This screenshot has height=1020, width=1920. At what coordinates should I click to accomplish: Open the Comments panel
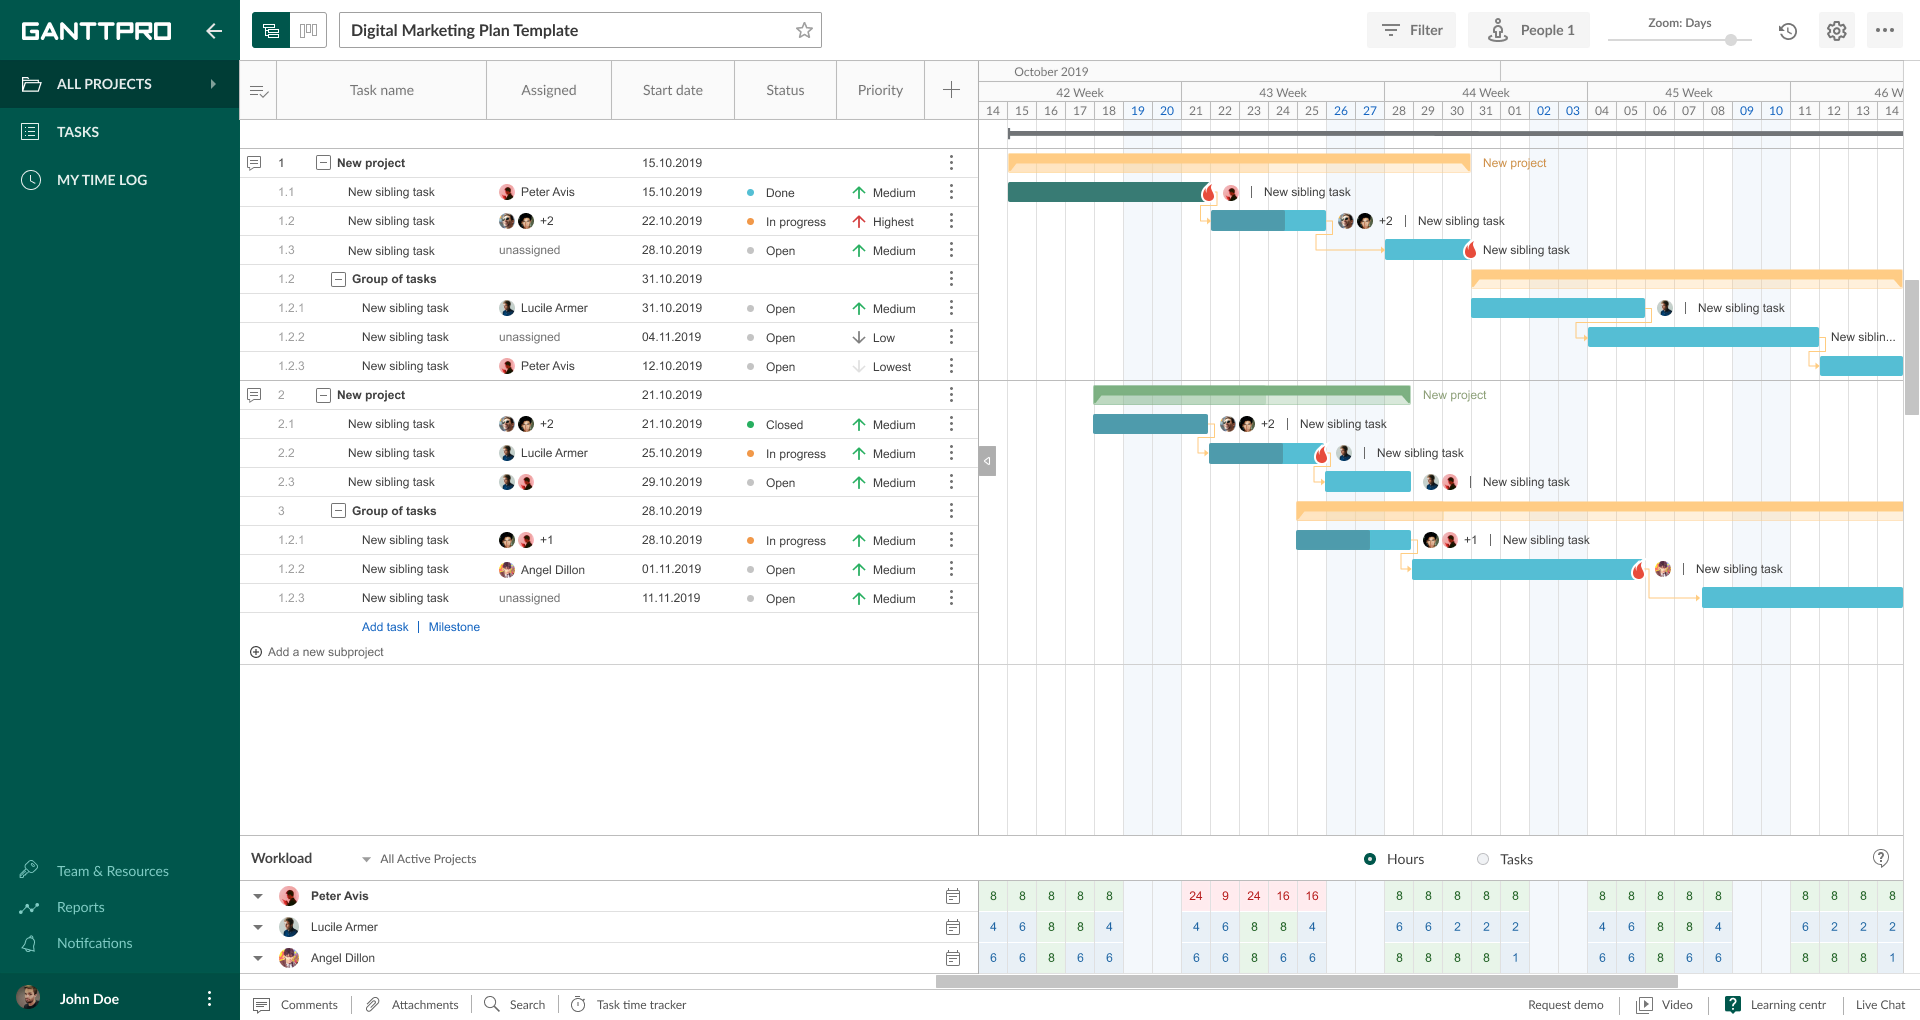[297, 1005]
